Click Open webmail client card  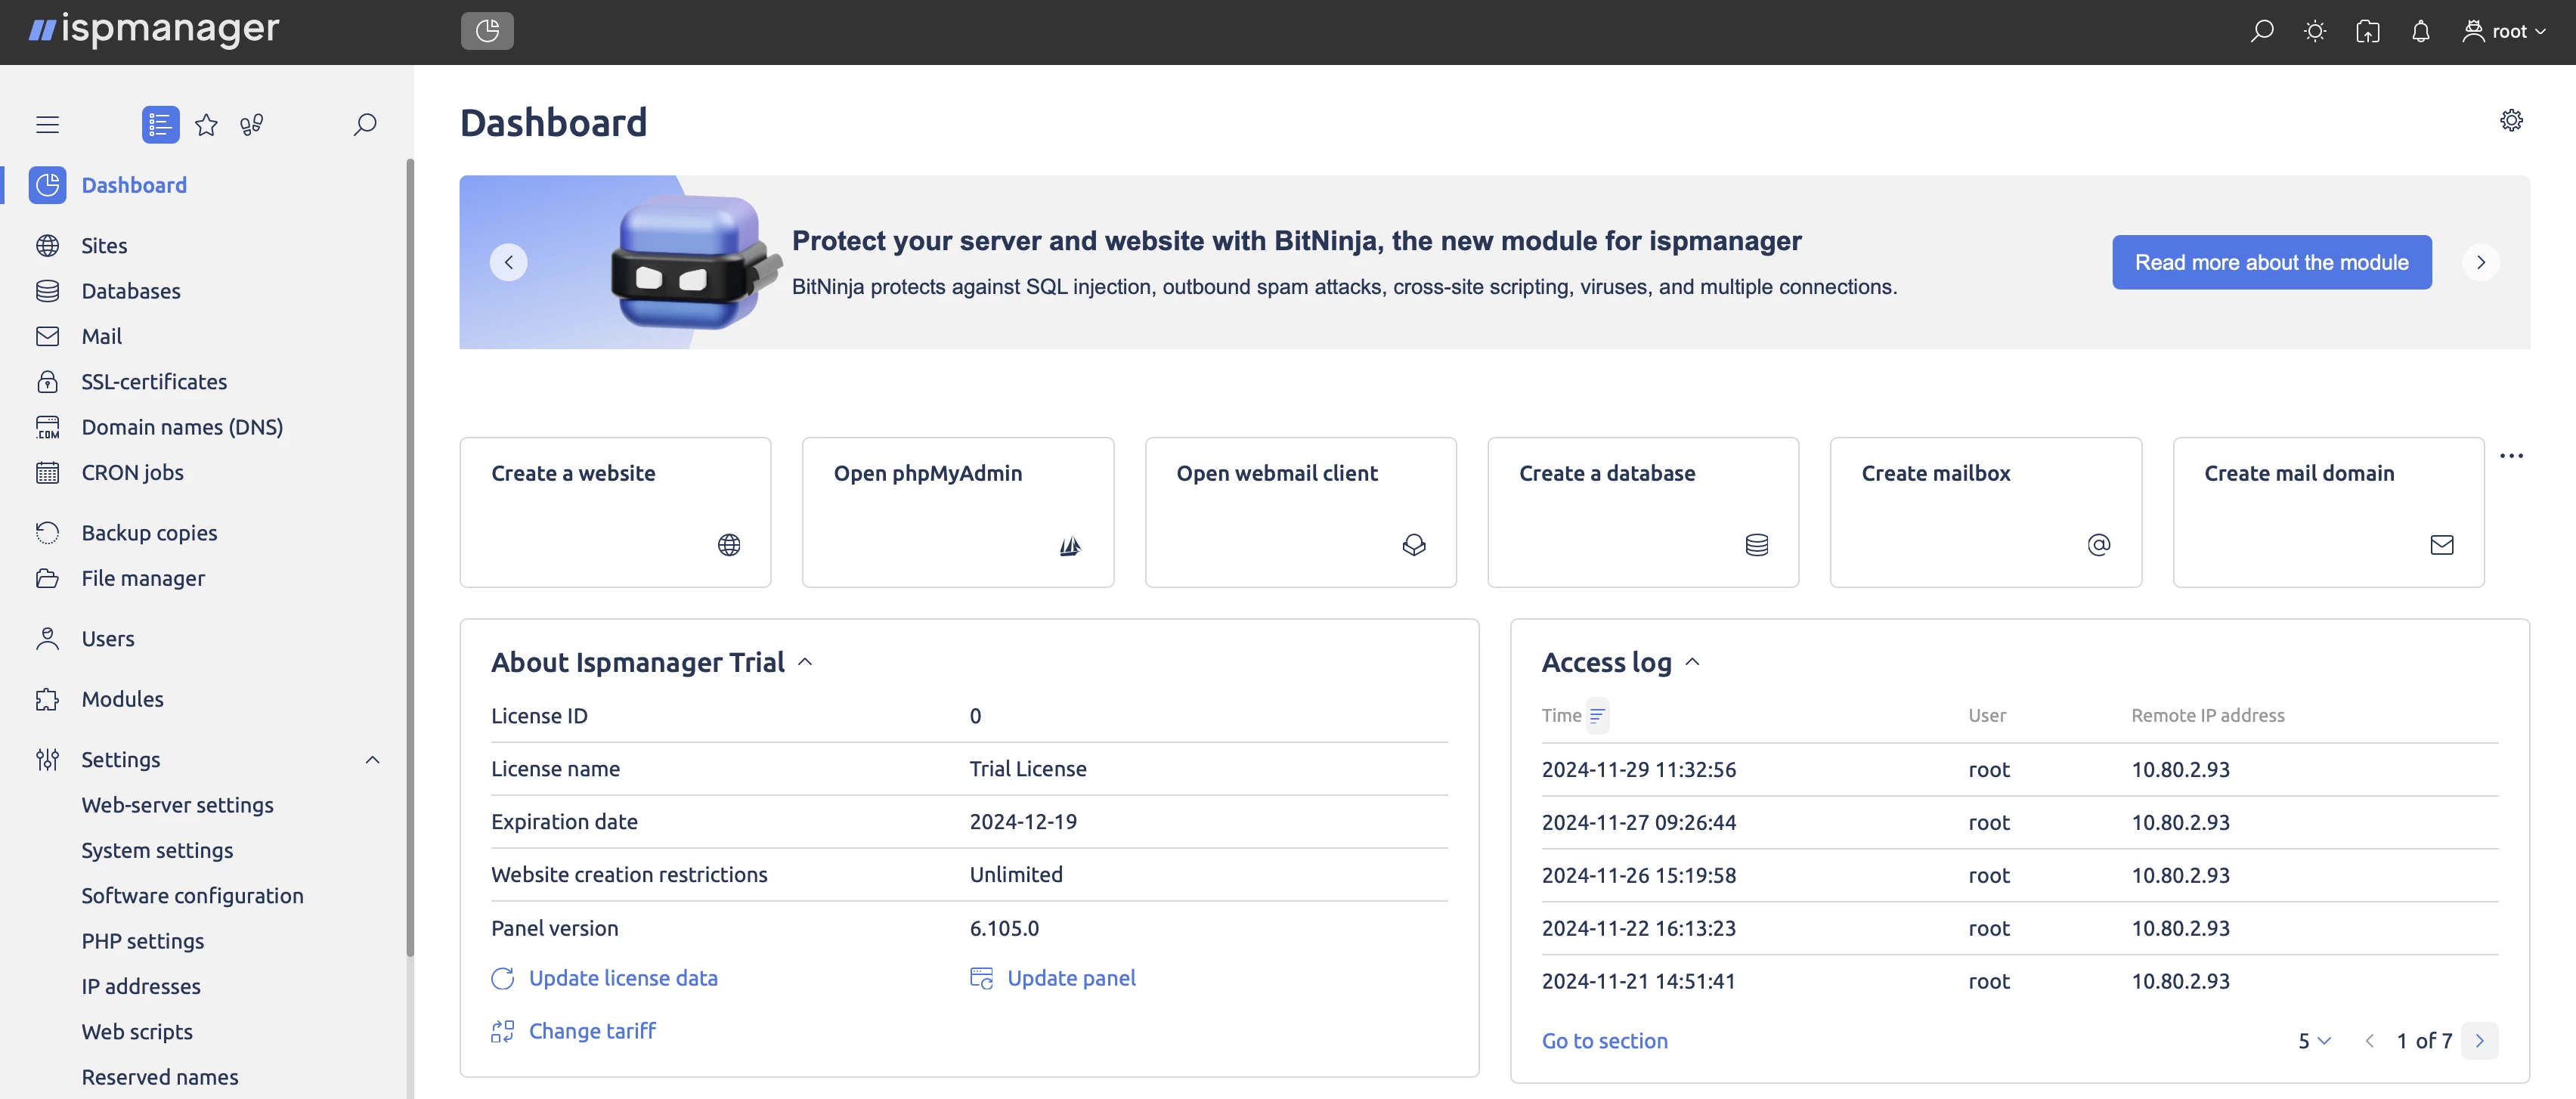[1300, 512]
